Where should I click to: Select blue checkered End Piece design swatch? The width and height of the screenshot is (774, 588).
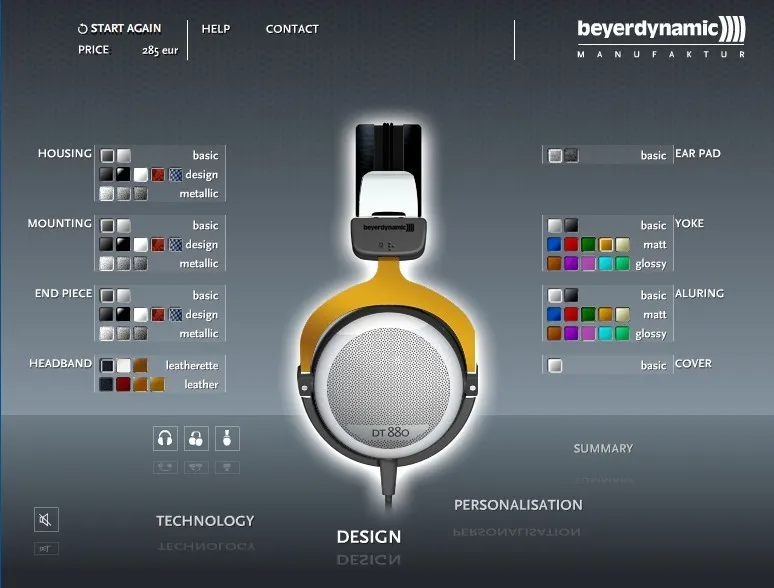coord(175,315)
